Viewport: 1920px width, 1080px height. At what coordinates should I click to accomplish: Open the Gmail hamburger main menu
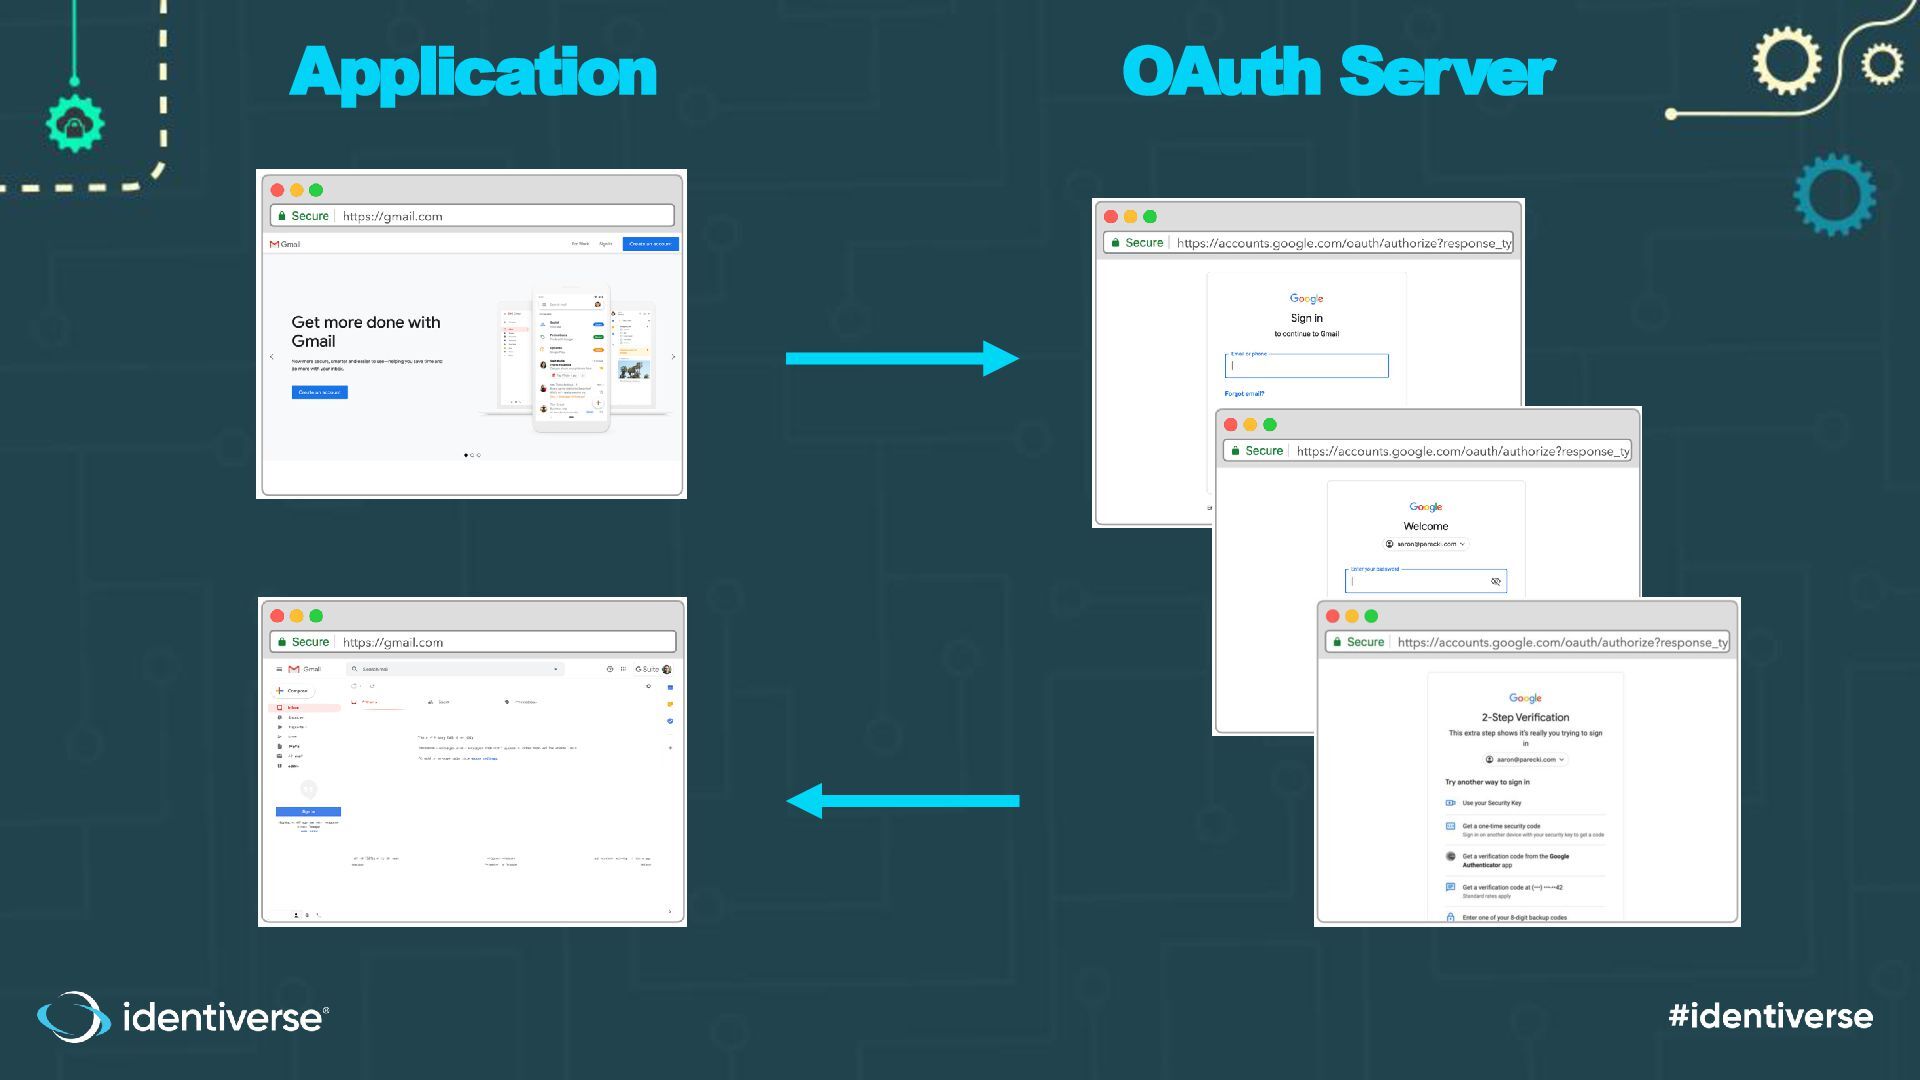(279, 669)
